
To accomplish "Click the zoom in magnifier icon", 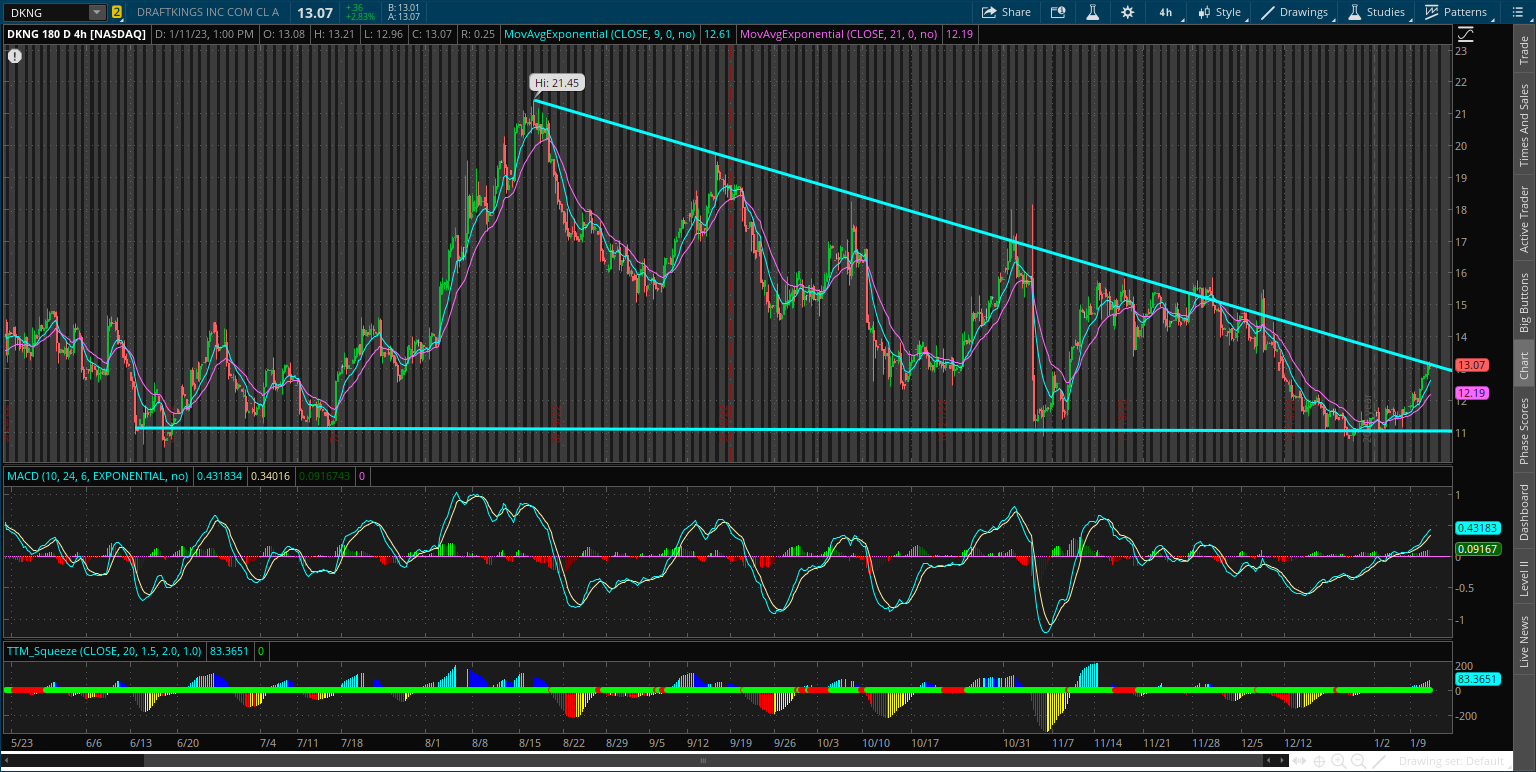I will [1337, 761].
